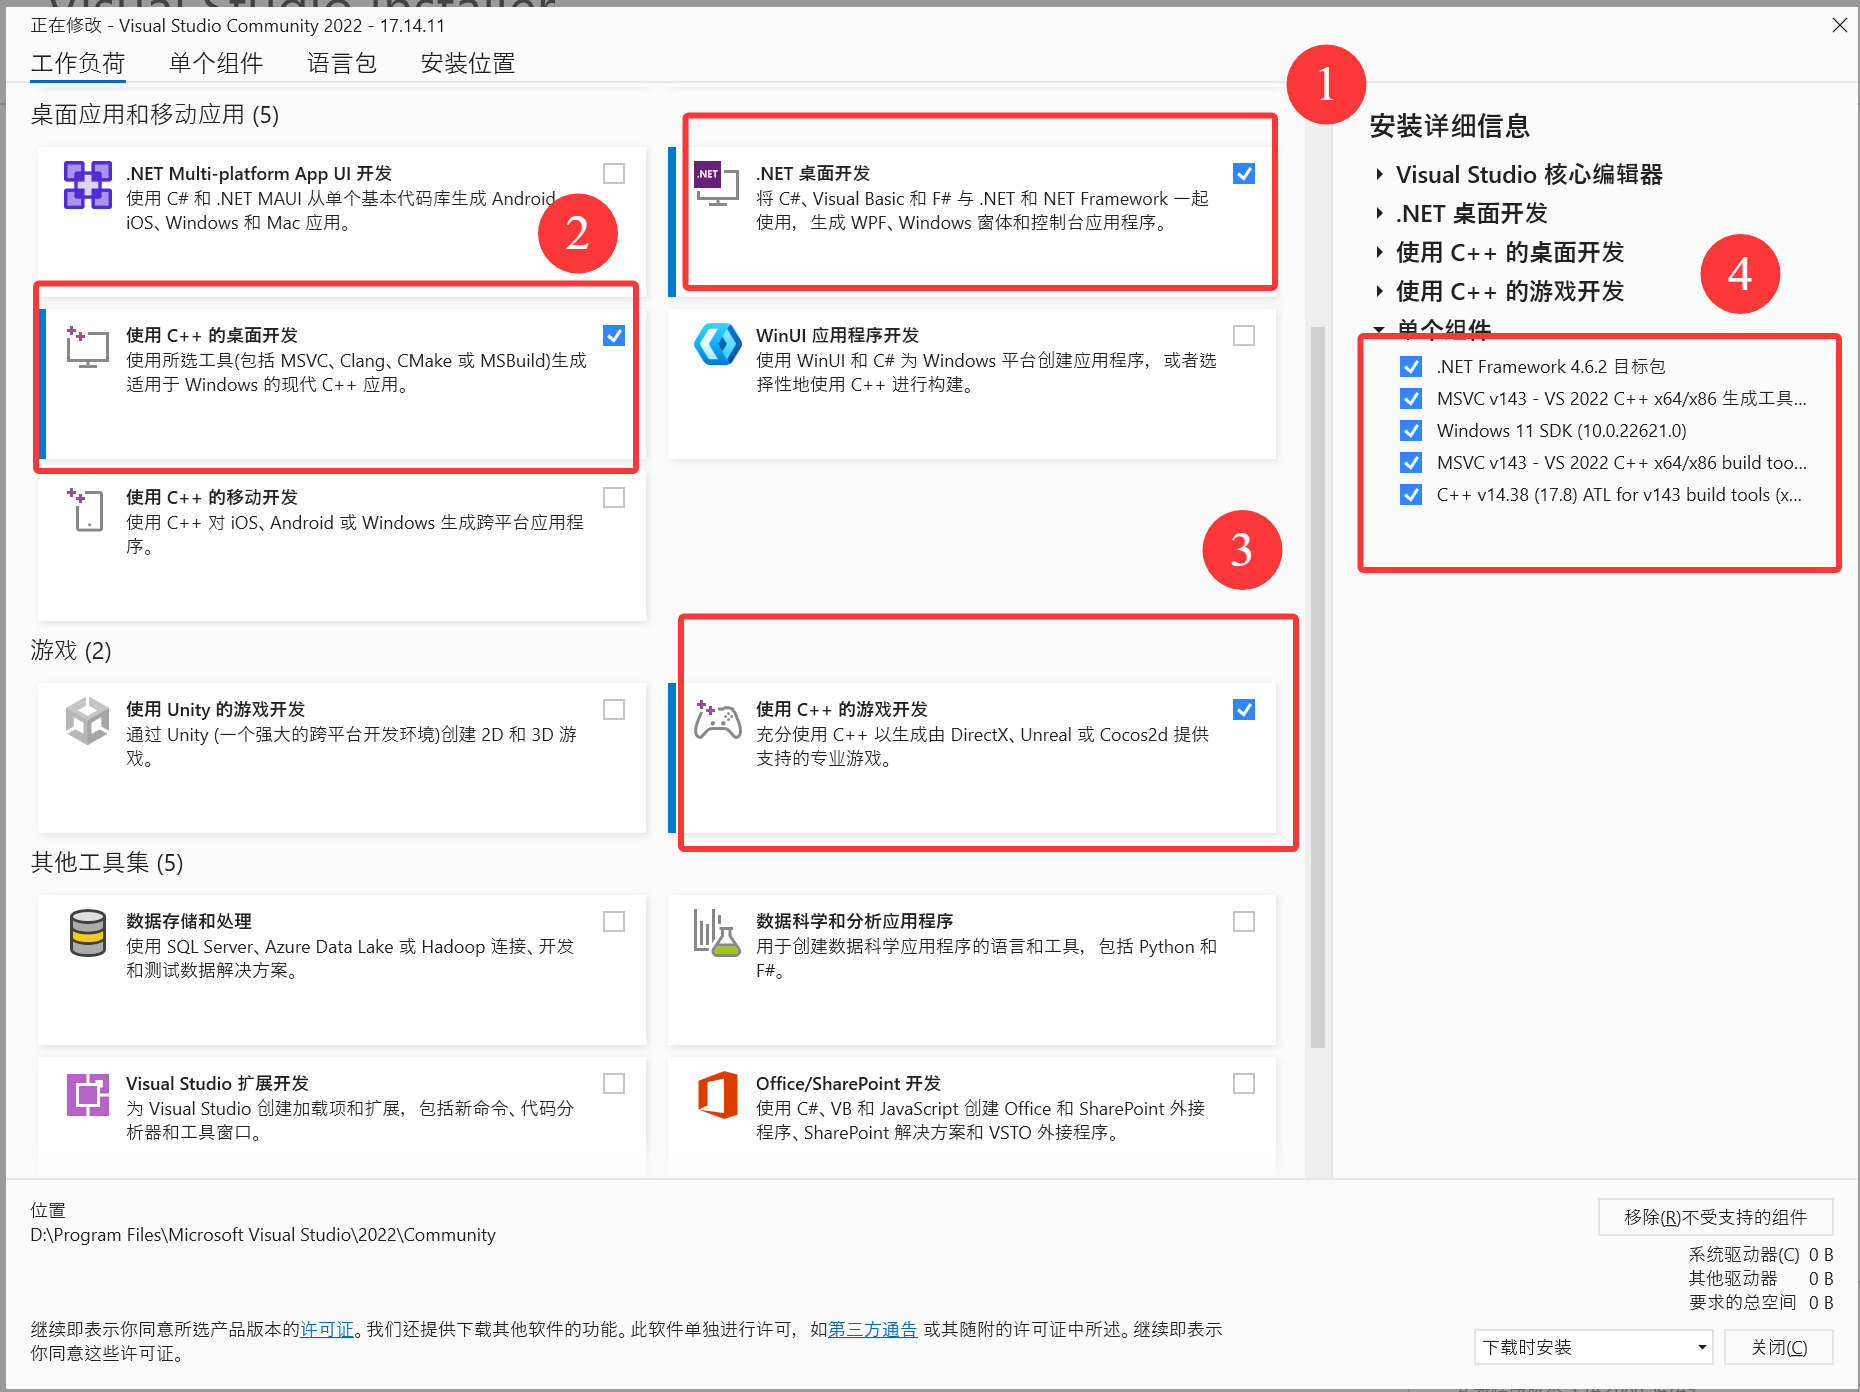Click the Office/SharePoint 开发 icon
The height and width of the screenshot is (1392, 1860).
coord(717,1094)
